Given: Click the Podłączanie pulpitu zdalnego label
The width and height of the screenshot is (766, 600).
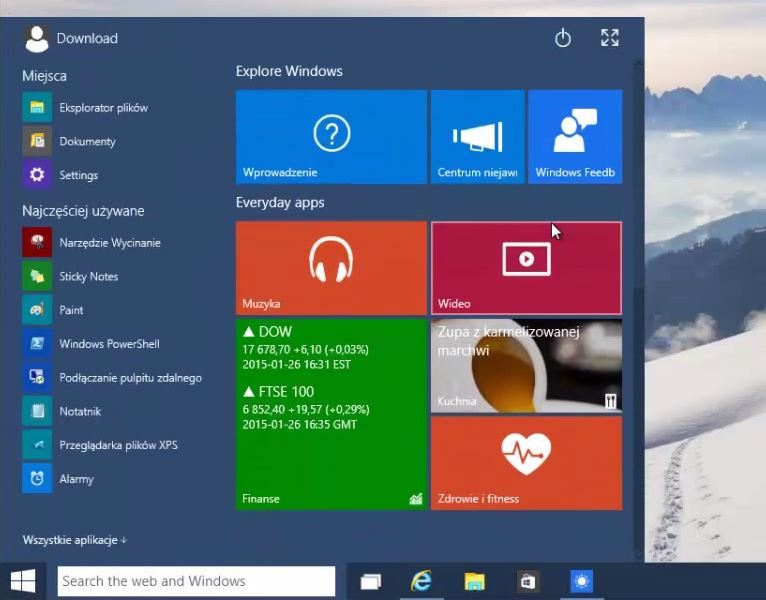Looking at the screenshot, I should tap(130, 378).
